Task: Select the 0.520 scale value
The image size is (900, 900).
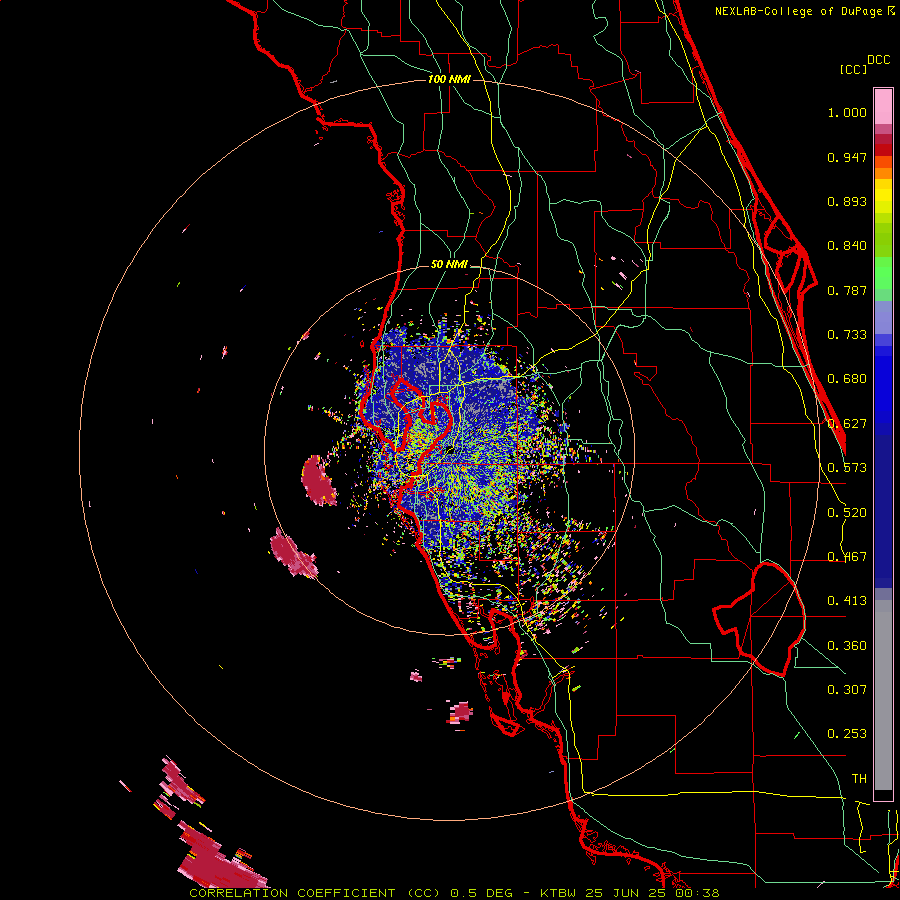Action: point(847,513)
